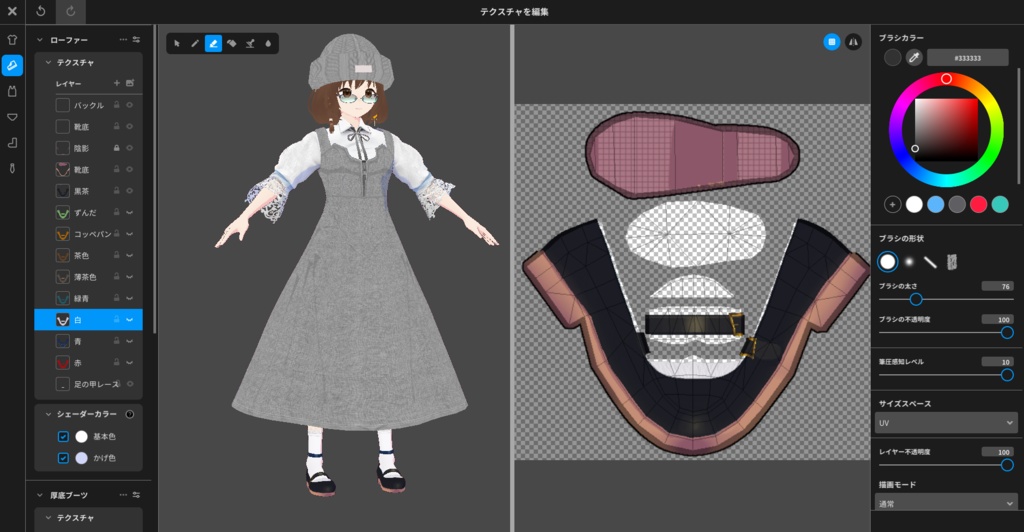Choose the selection cursor tool

click(x=176, y=44)
